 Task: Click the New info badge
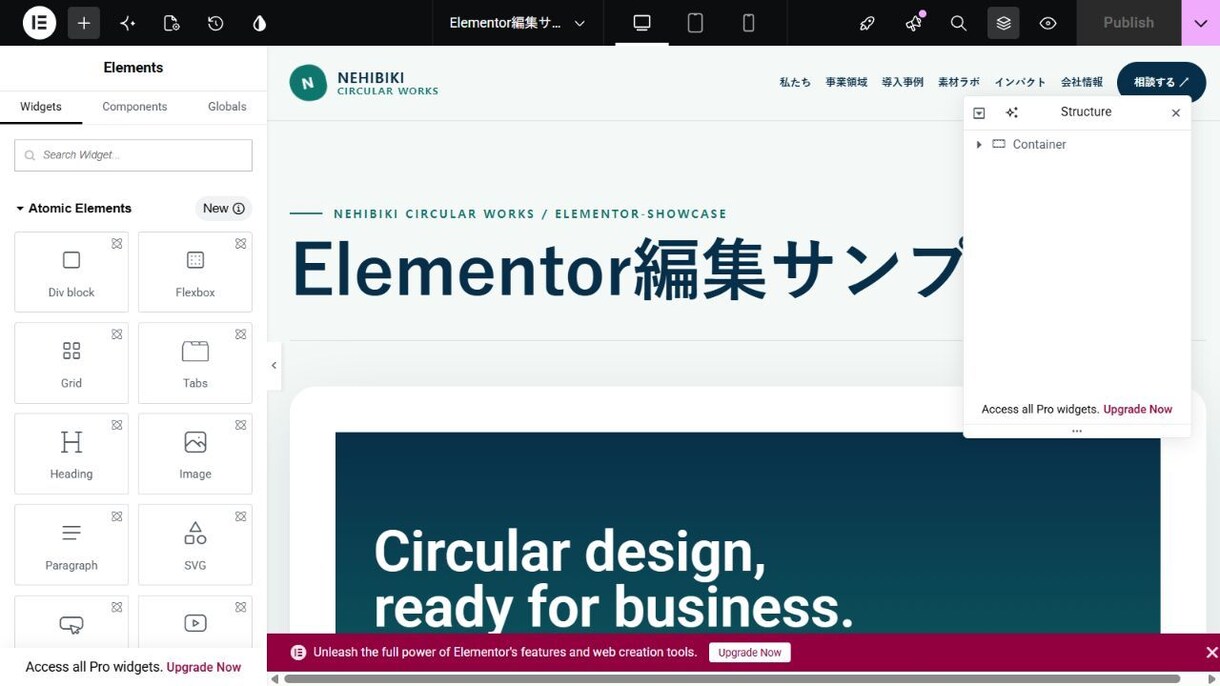point(223,208)
